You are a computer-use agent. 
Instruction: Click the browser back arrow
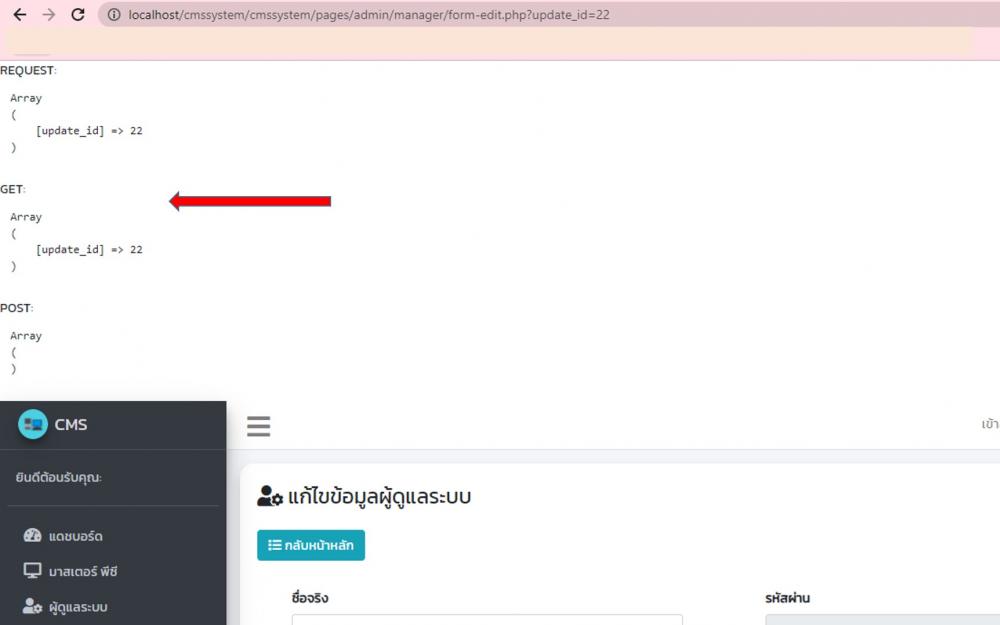click(20, 15)
